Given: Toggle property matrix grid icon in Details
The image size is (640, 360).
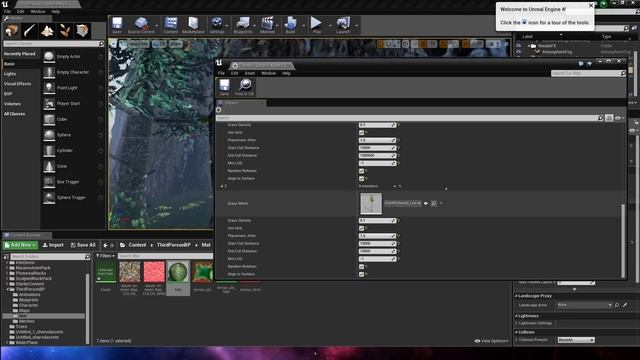Looking at the screenshot, I should tap(609, 118).
